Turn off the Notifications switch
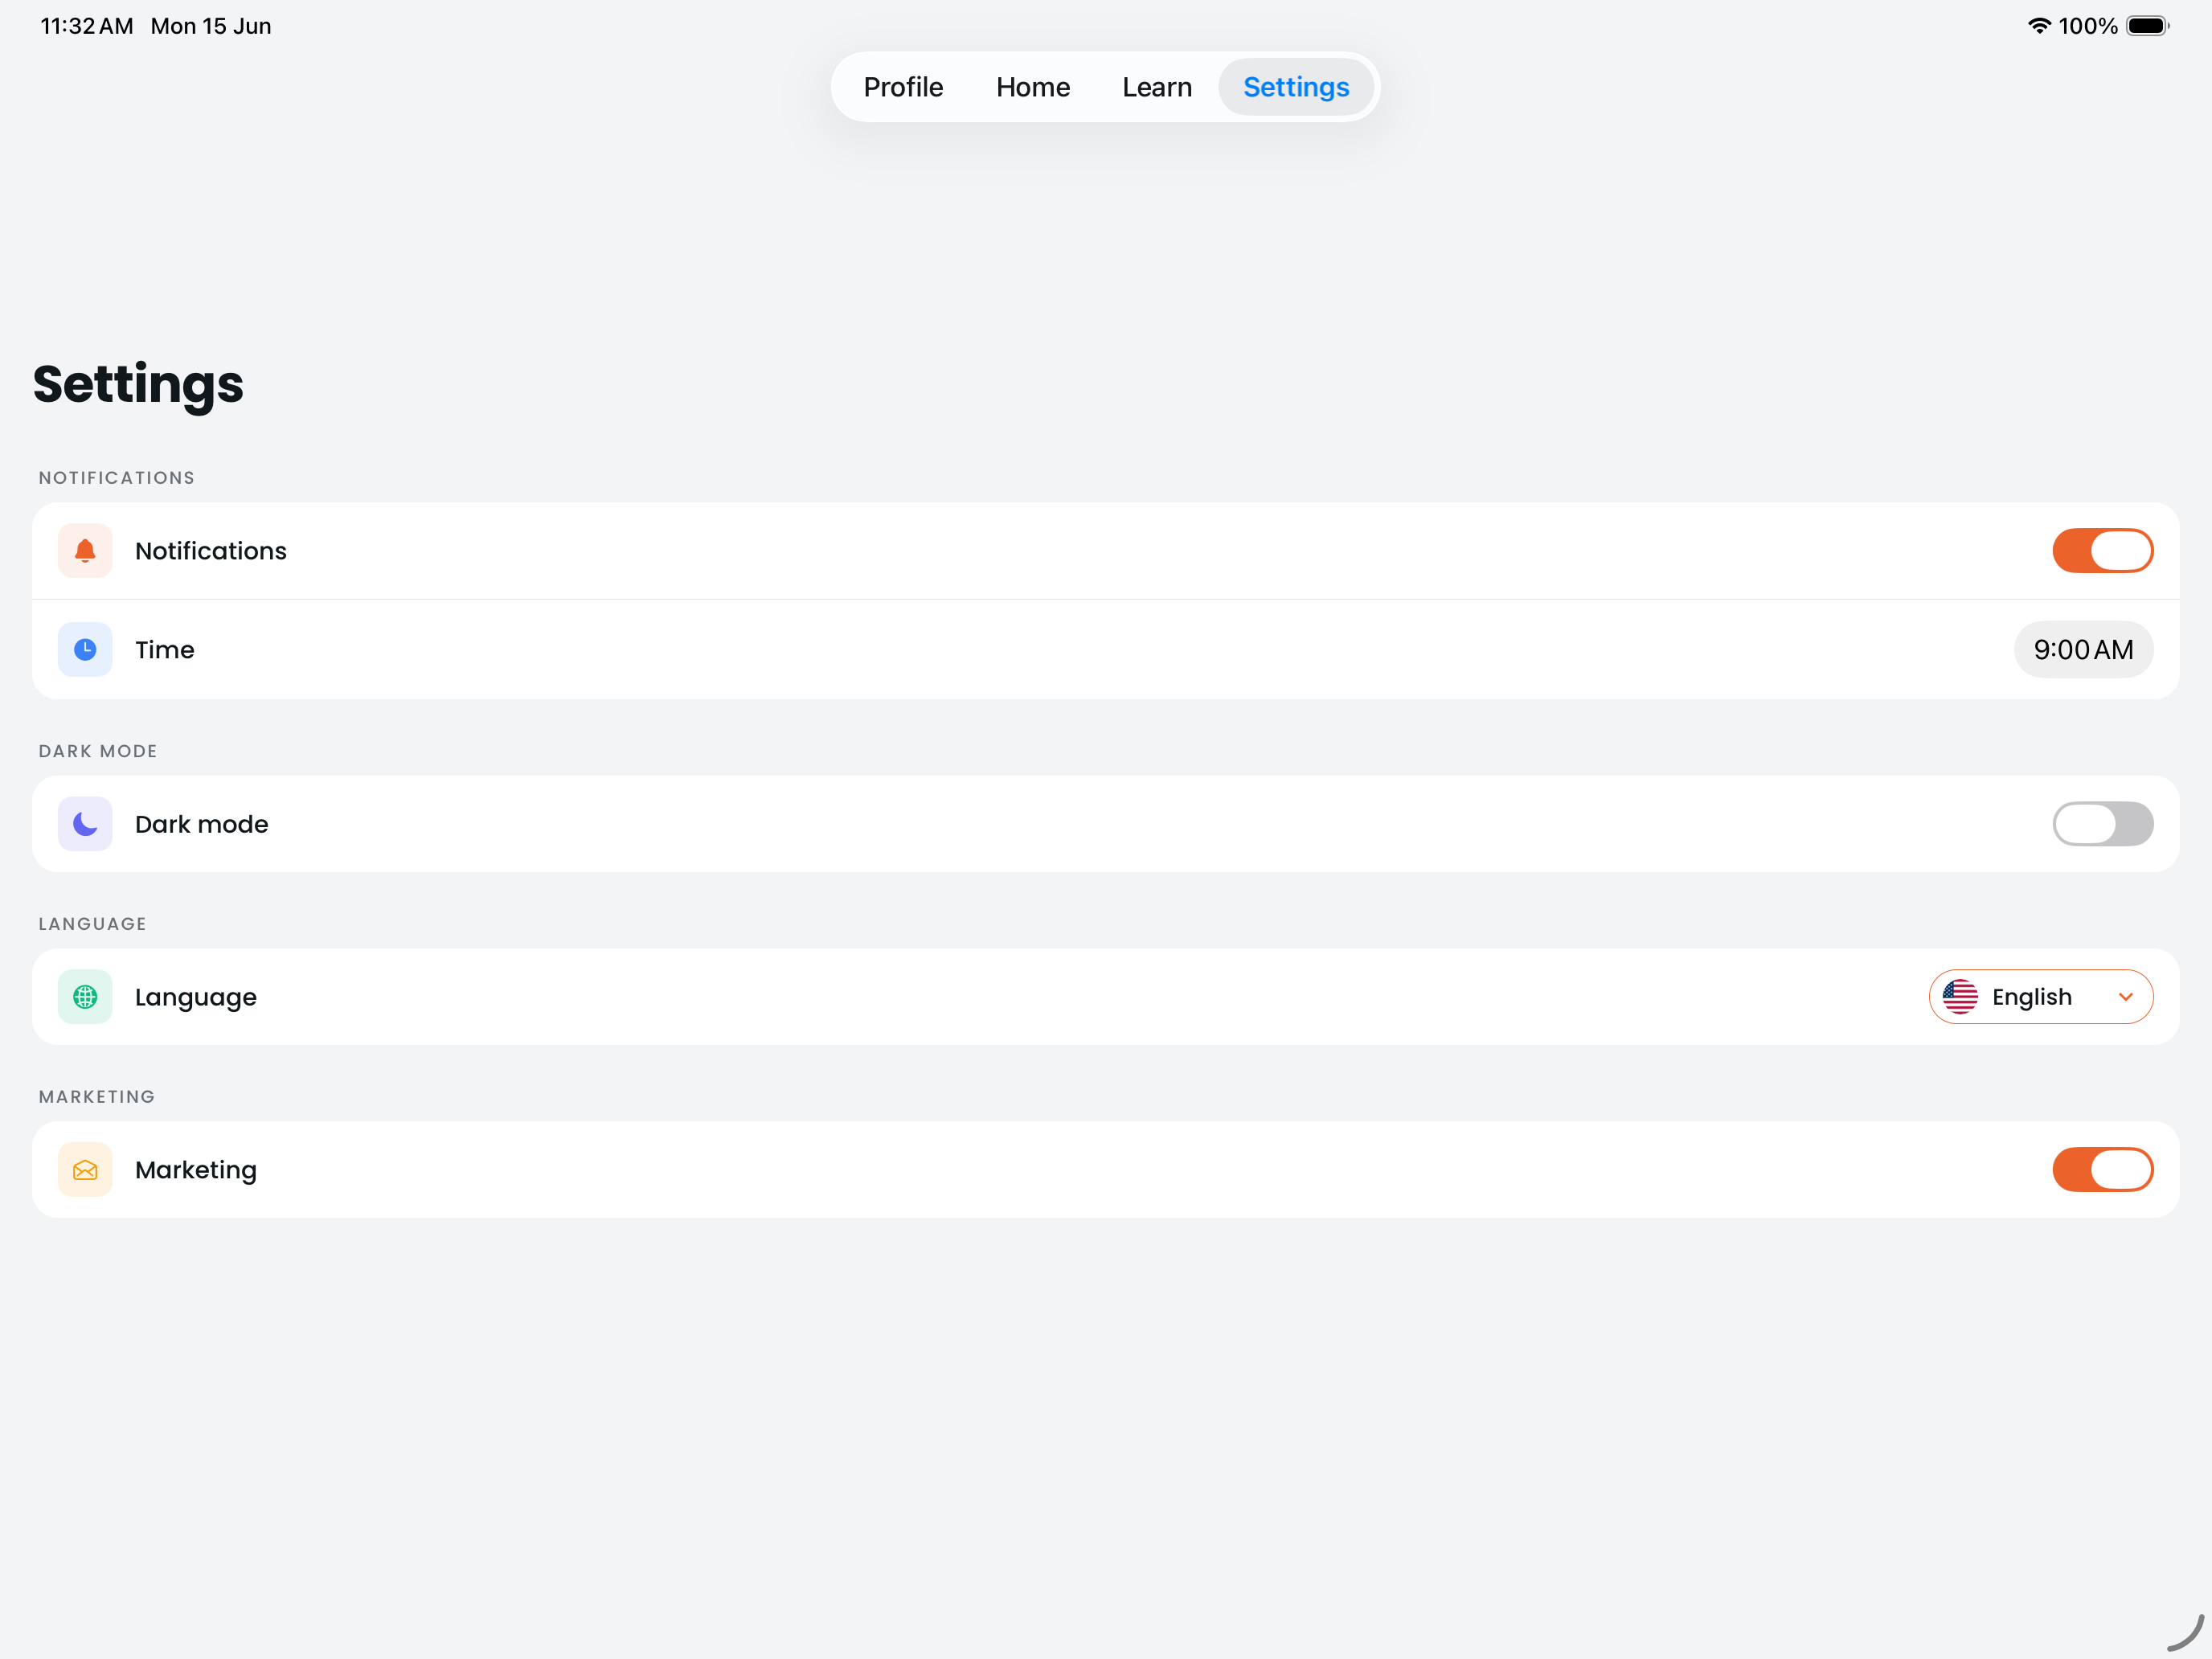Screen dimensions: 2212x1659 pyautogui.click(x=2102, y=551)
